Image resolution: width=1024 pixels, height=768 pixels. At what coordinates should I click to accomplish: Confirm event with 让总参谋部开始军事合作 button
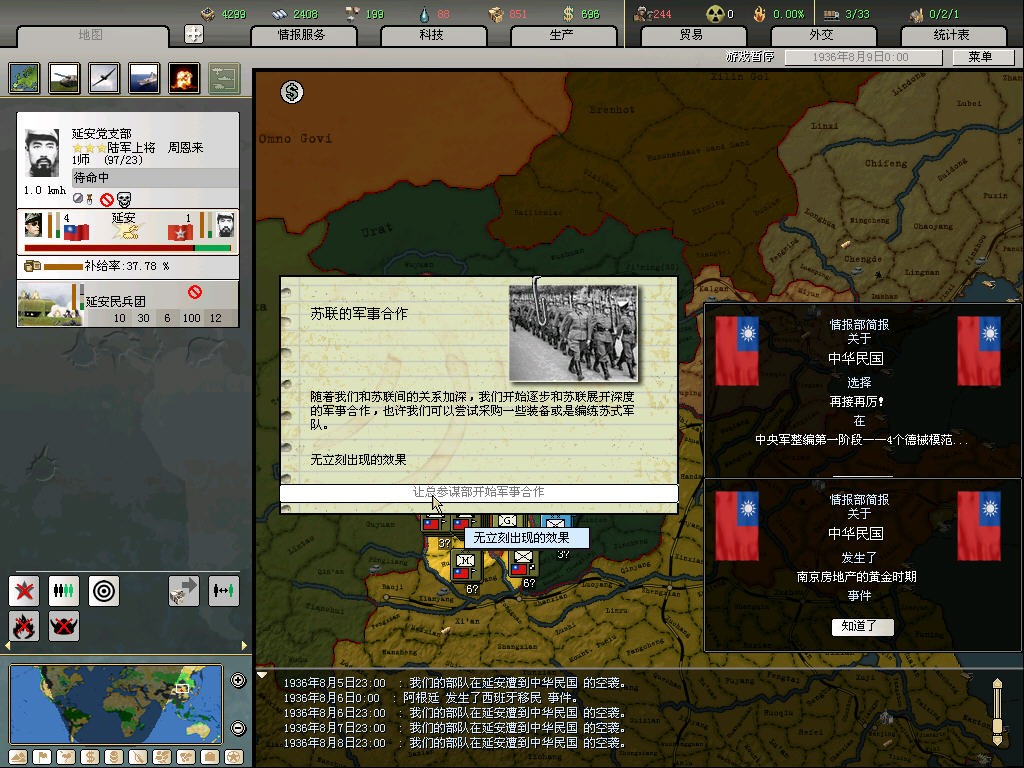(478, 492)
